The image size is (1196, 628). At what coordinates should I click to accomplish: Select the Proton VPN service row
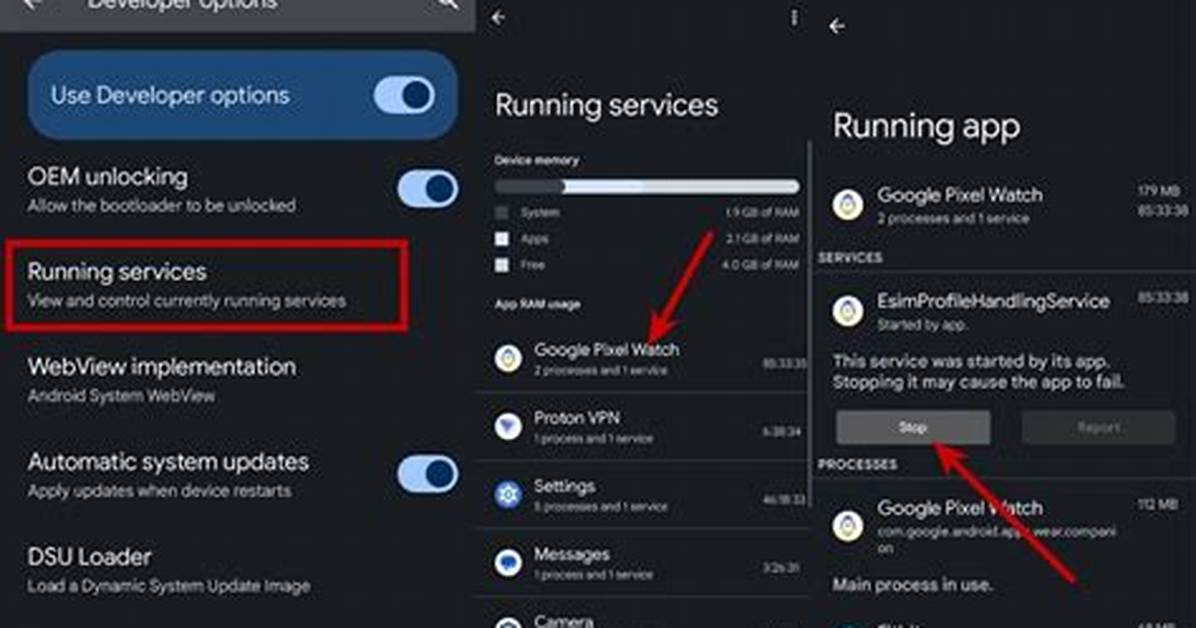click(641, 427)
